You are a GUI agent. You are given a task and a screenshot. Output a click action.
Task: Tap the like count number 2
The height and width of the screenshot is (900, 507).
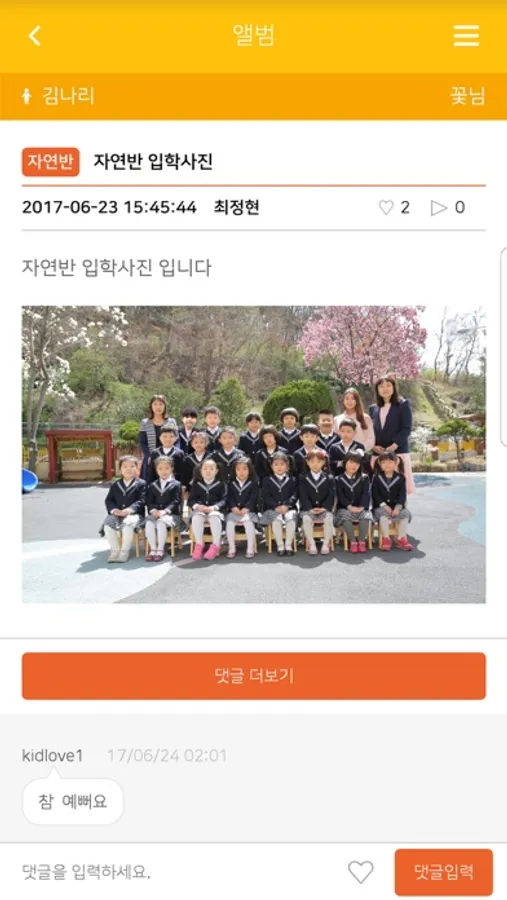pyautogui.click(x=405, y=207)
